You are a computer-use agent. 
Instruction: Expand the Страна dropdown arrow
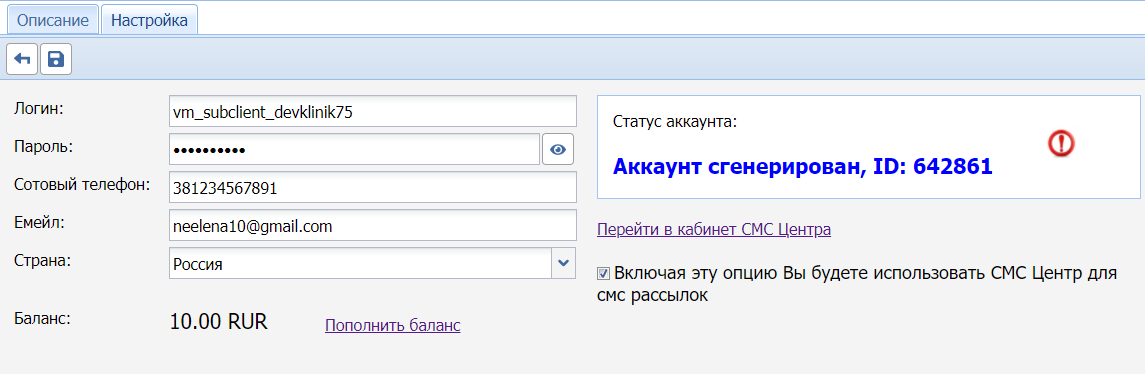(x=563, y=264)
